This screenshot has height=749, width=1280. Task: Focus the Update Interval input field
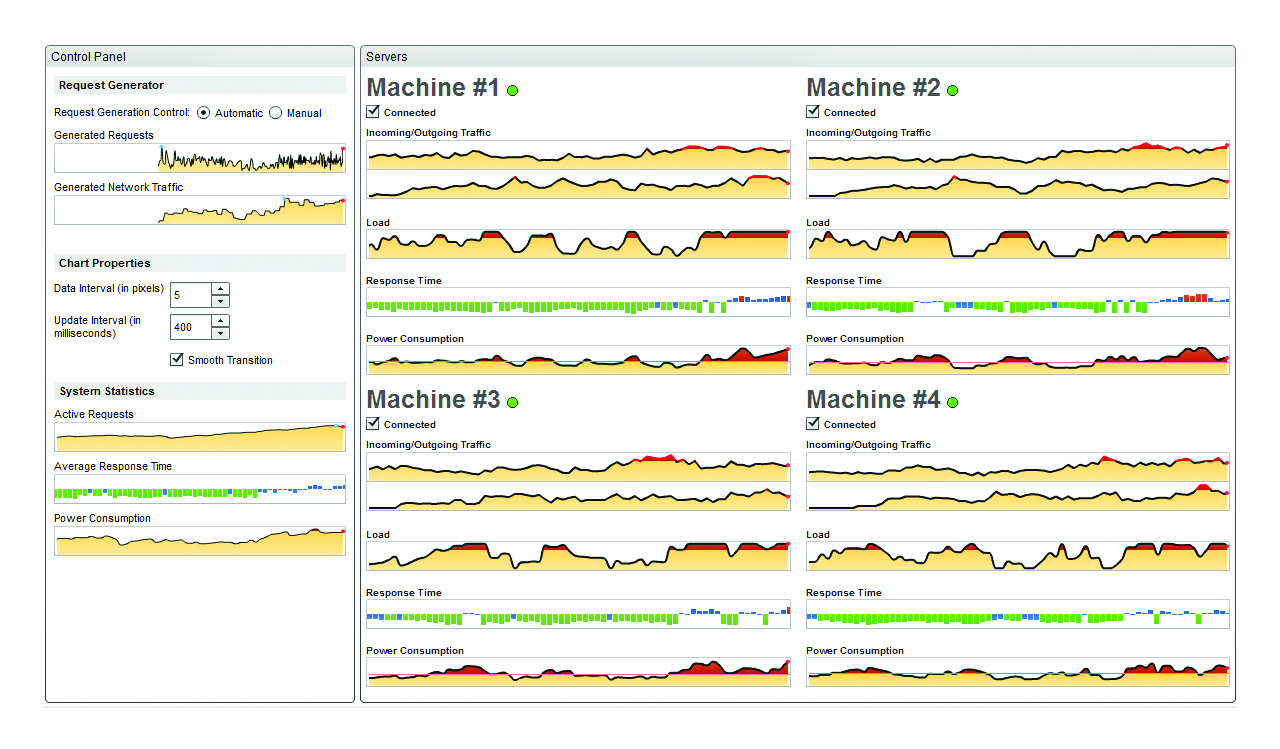pos(190,327)
